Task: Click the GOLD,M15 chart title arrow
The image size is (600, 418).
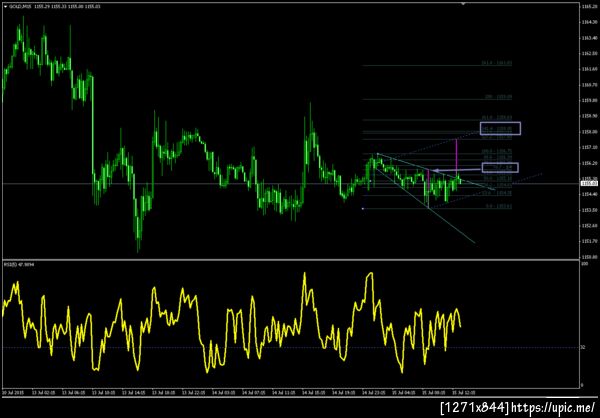Action: 5,7
